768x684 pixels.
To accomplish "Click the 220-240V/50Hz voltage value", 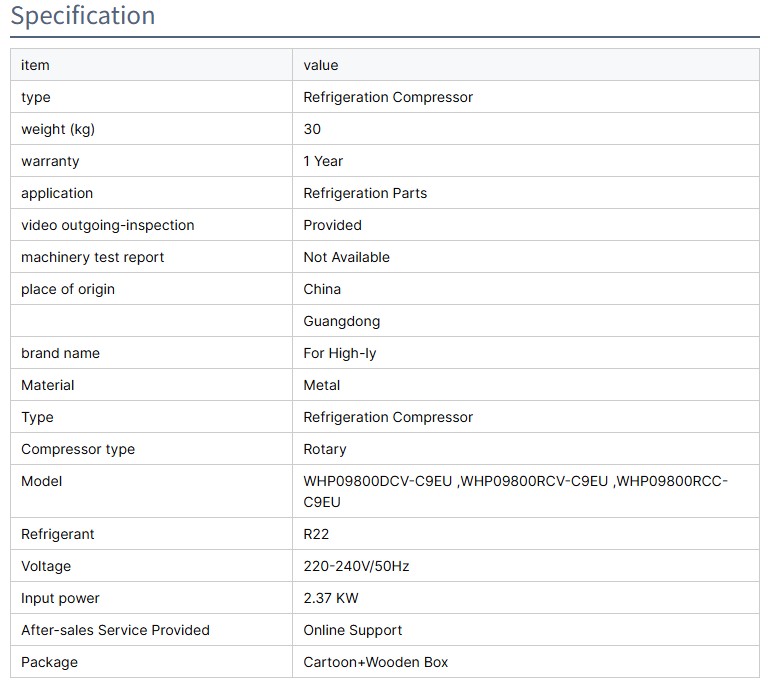I will 356,566.
